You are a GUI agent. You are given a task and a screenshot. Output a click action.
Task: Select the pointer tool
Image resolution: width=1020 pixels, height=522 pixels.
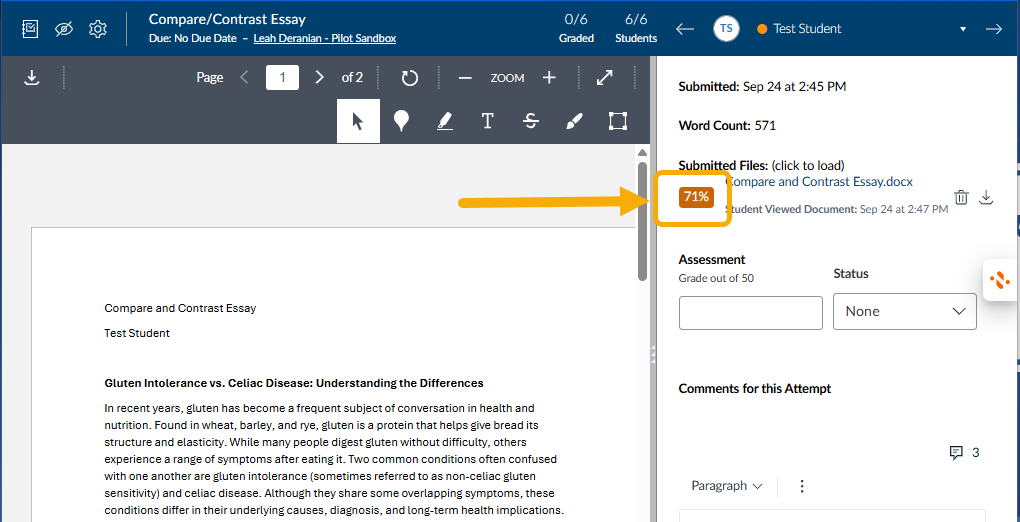click(358, 121)
